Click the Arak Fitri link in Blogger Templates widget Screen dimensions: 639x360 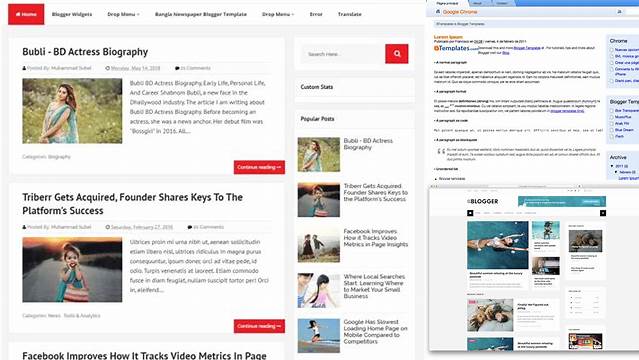pyautogui.click(x=622, y=124)
